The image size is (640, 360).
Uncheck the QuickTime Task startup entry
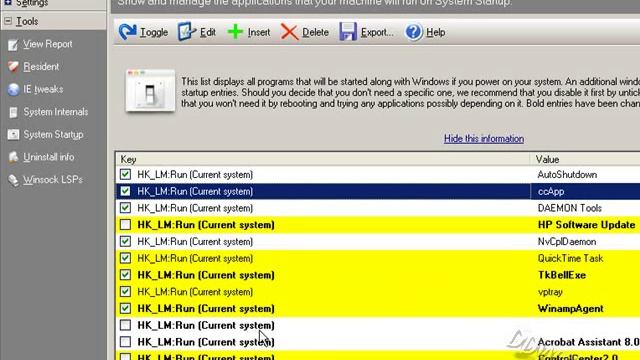(125, 258)
